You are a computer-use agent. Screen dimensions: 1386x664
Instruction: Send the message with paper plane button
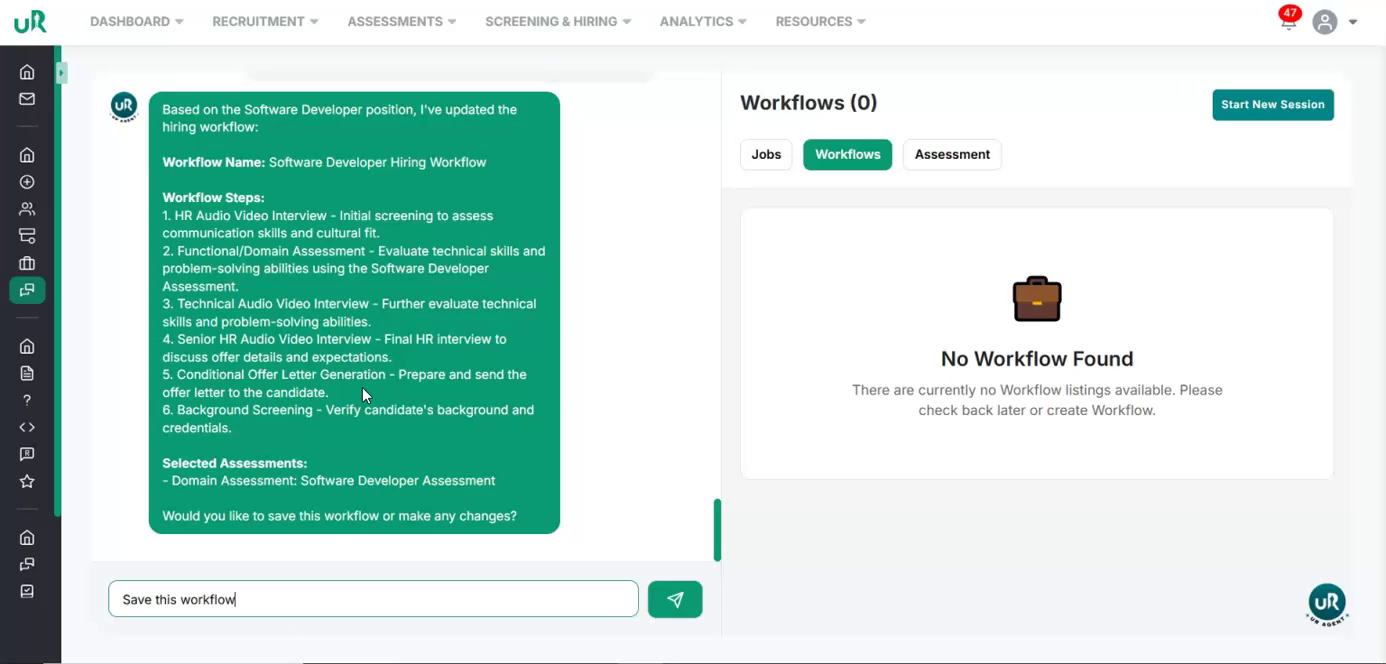tap(675, 599)
